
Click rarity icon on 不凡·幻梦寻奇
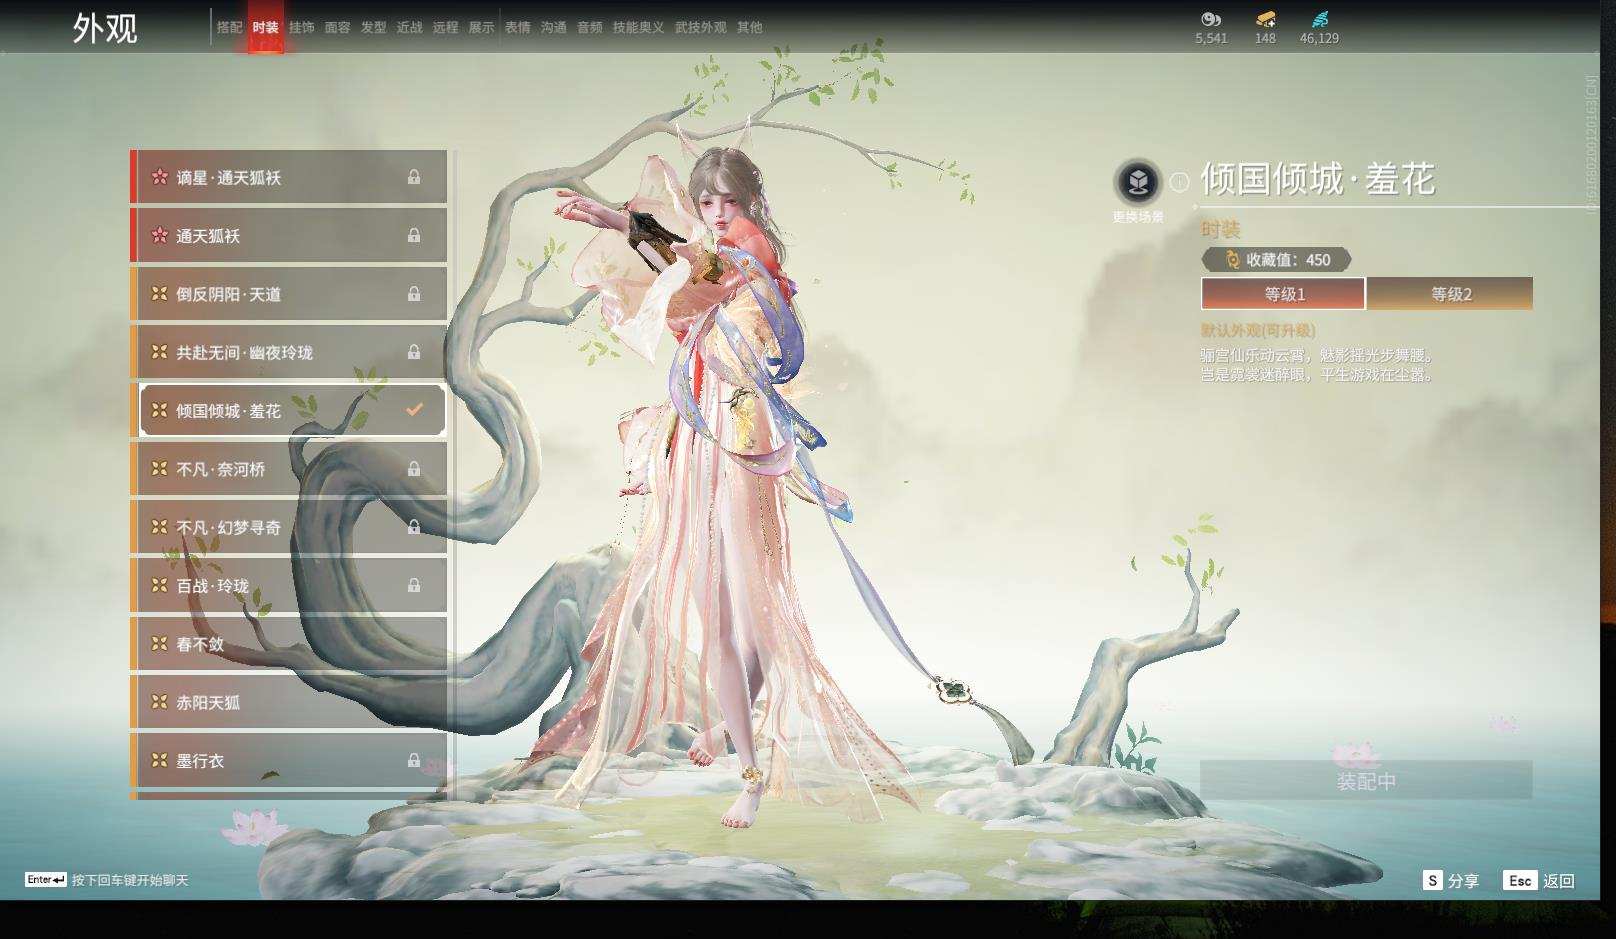pos(159,527)
